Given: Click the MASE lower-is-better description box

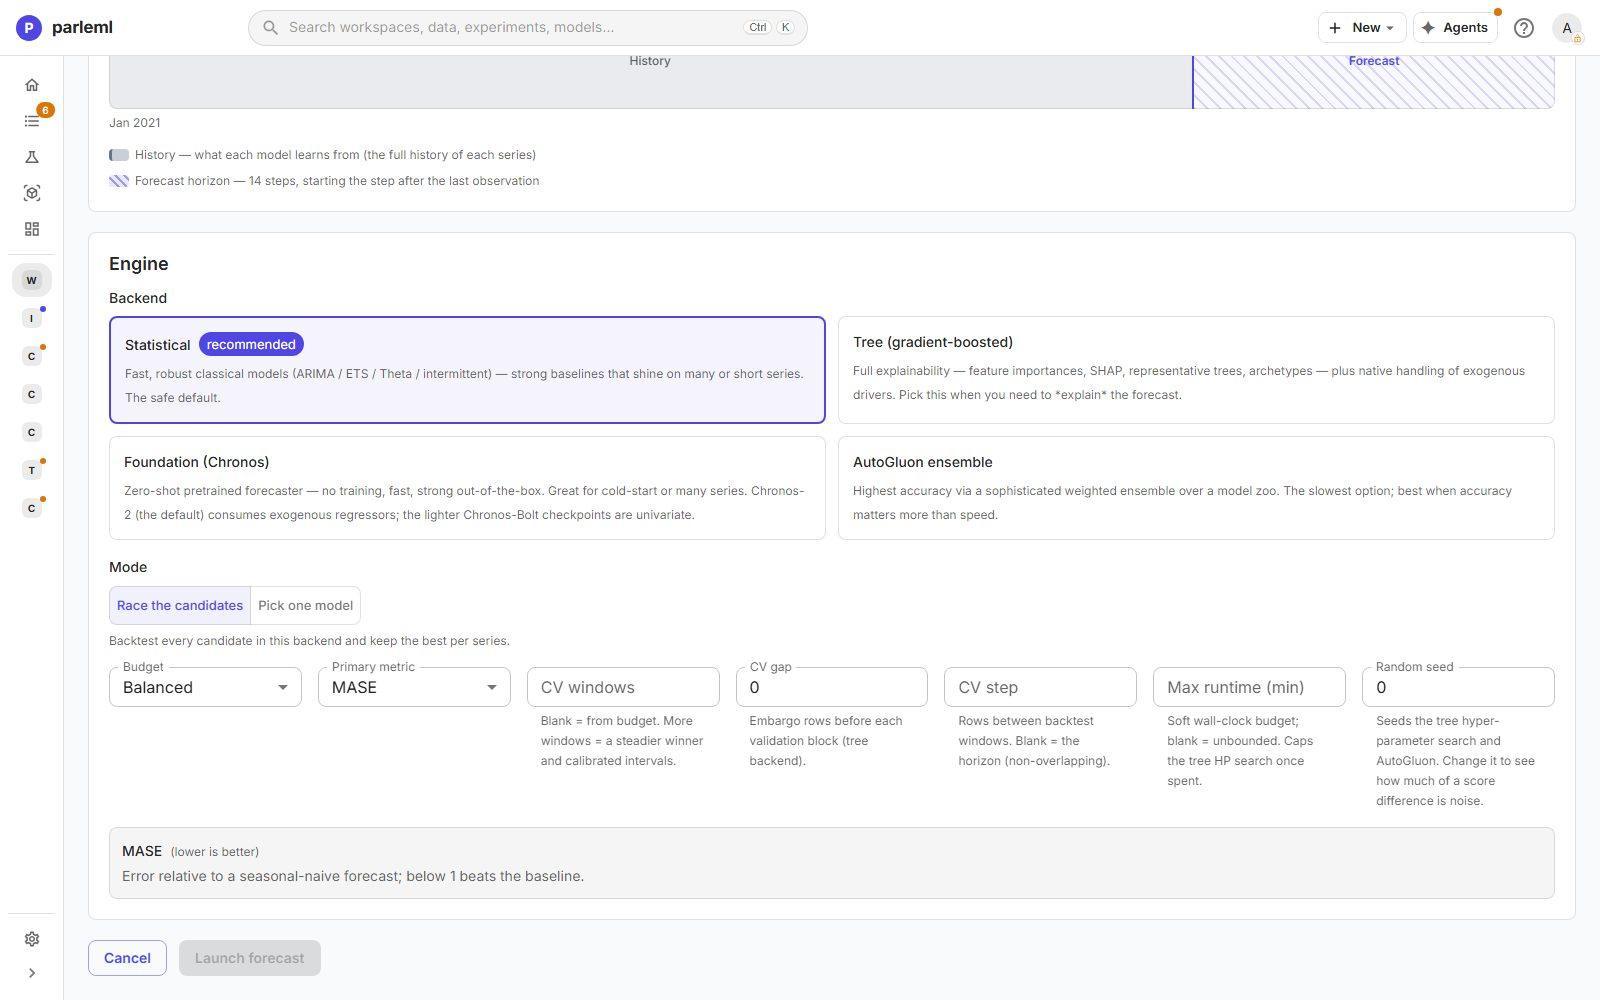Looking at the screenshot, I should coord(832,863).
